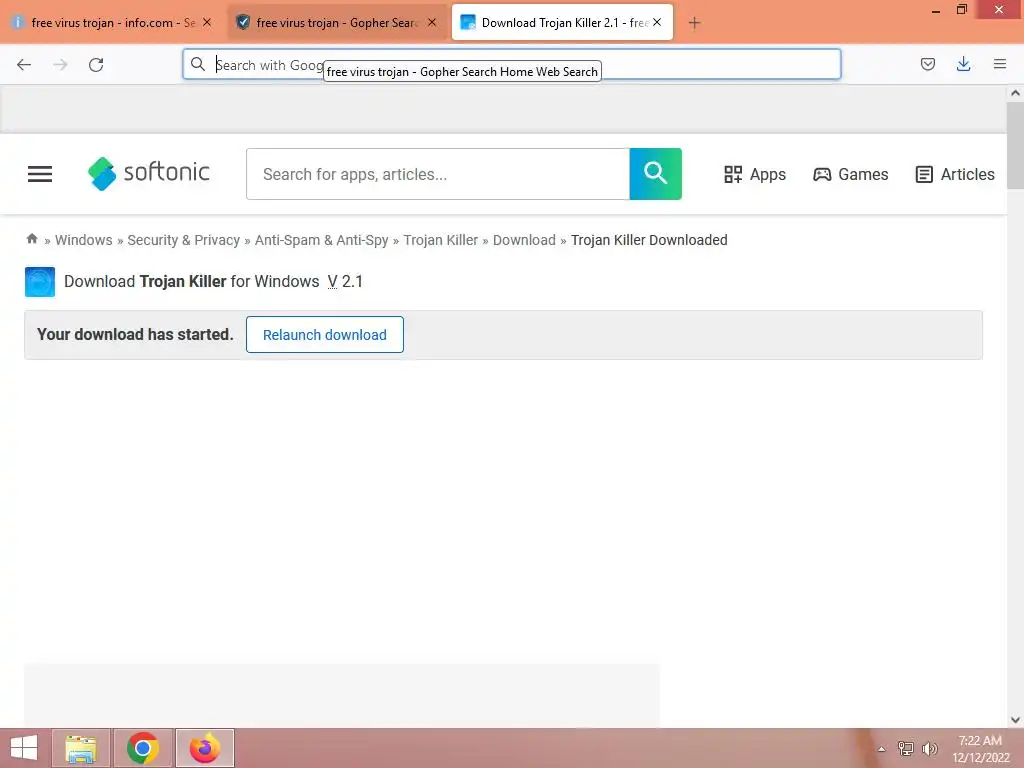Screen dimensions: 1024x768
Task: Open the Security & Privacy breadcrumb
Action: click(184, 240)
